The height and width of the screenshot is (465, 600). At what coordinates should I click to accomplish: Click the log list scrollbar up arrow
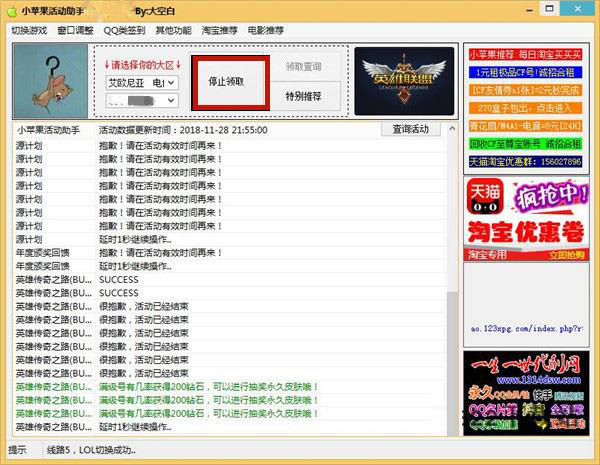[x=452, y=129]
